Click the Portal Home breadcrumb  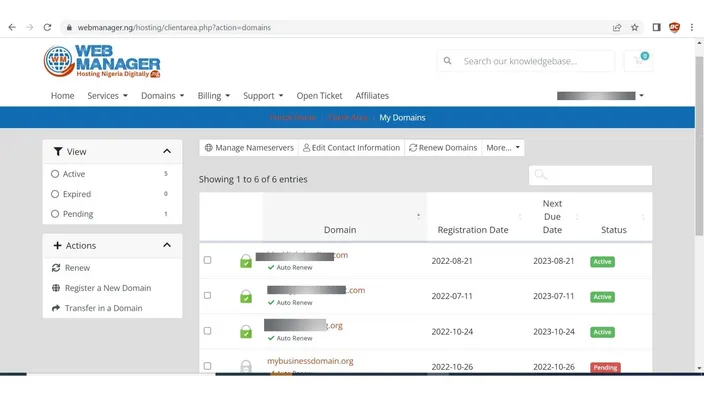293,118
